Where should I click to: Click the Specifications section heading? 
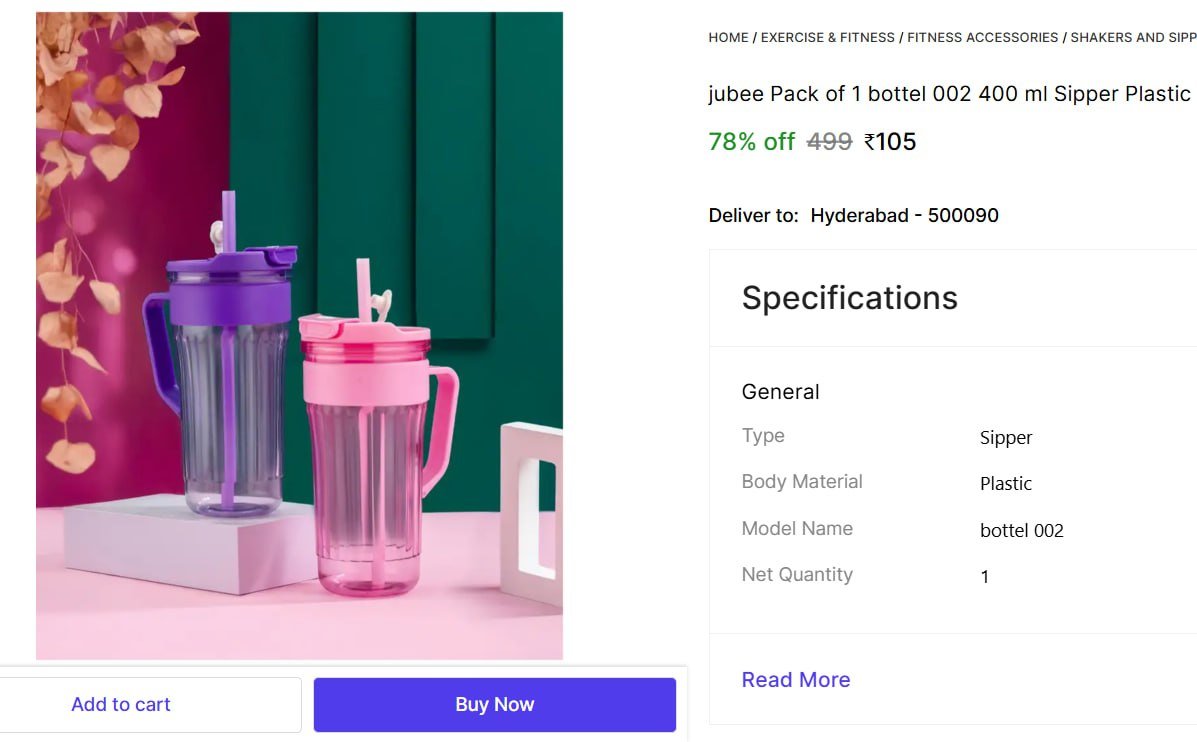click(x=849, y=298)
